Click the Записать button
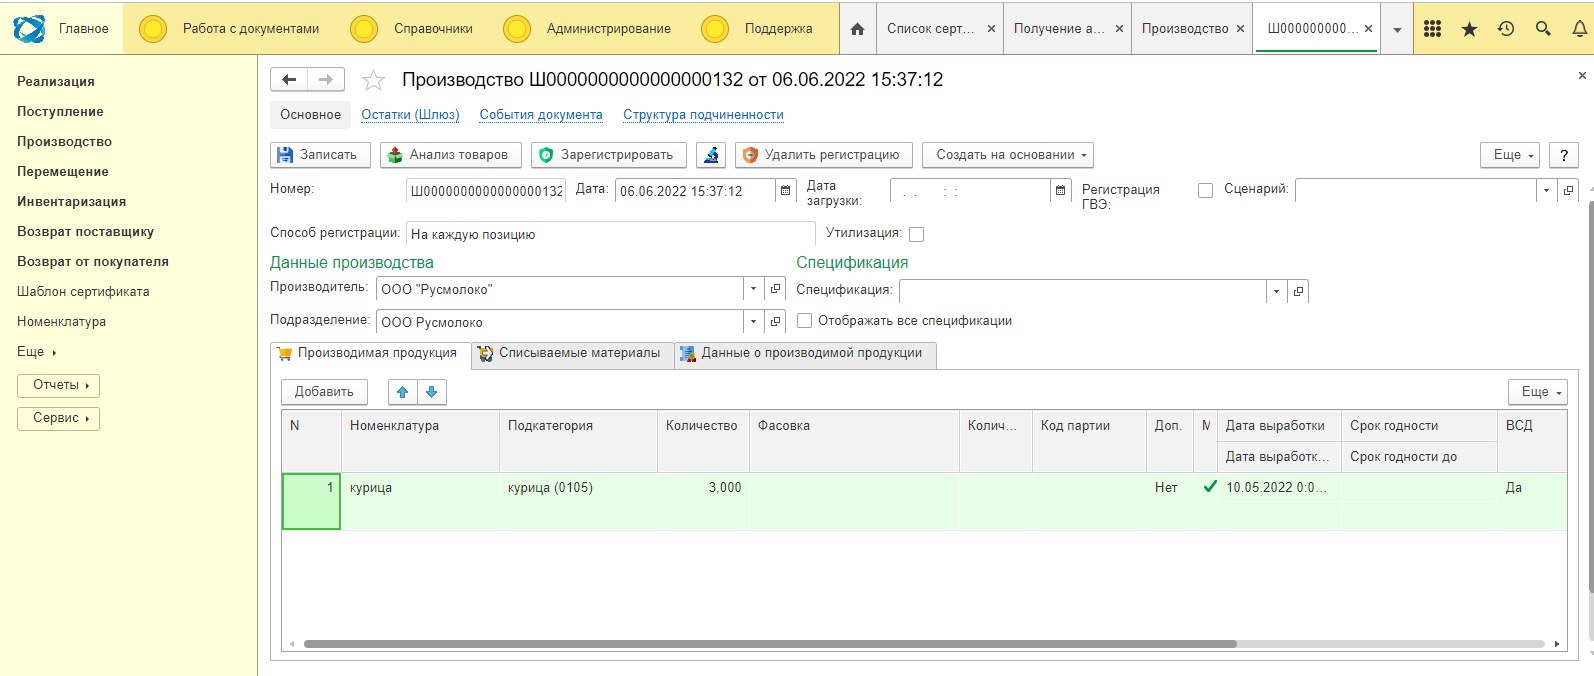 tap(320, 155)
